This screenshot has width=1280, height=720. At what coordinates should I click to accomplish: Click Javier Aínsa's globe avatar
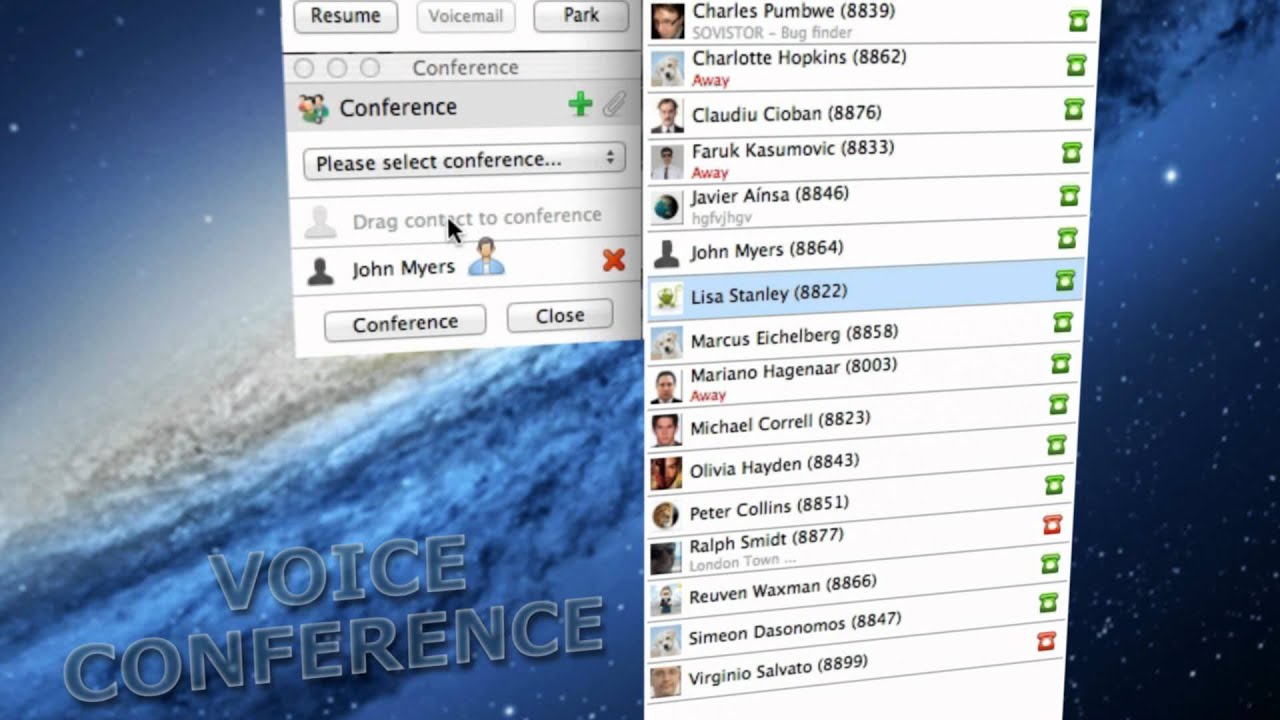click(666, 207)
